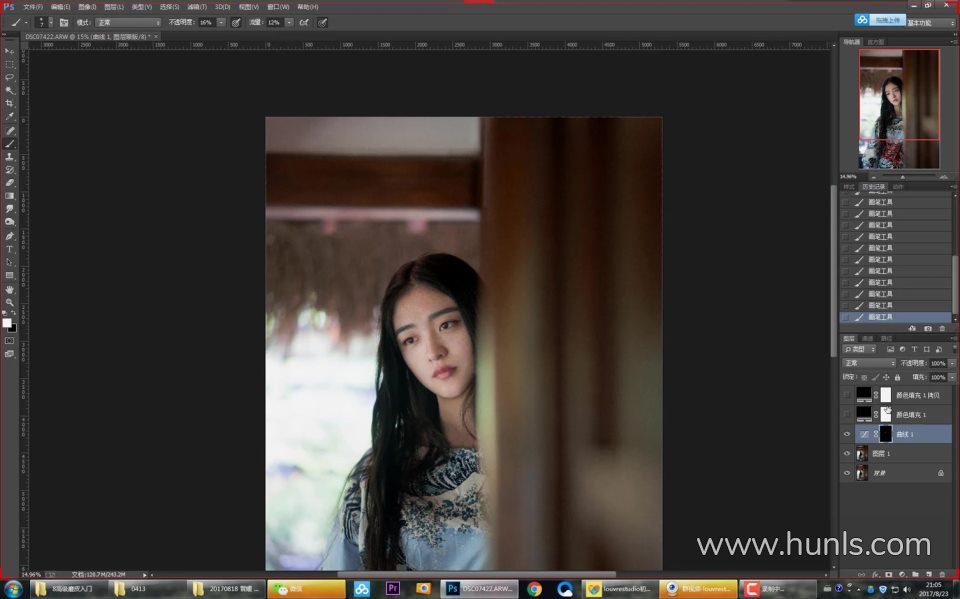Hide the 曲线 1 layer
Viewport: 960px width, 599px height.
tap(847, 434)
